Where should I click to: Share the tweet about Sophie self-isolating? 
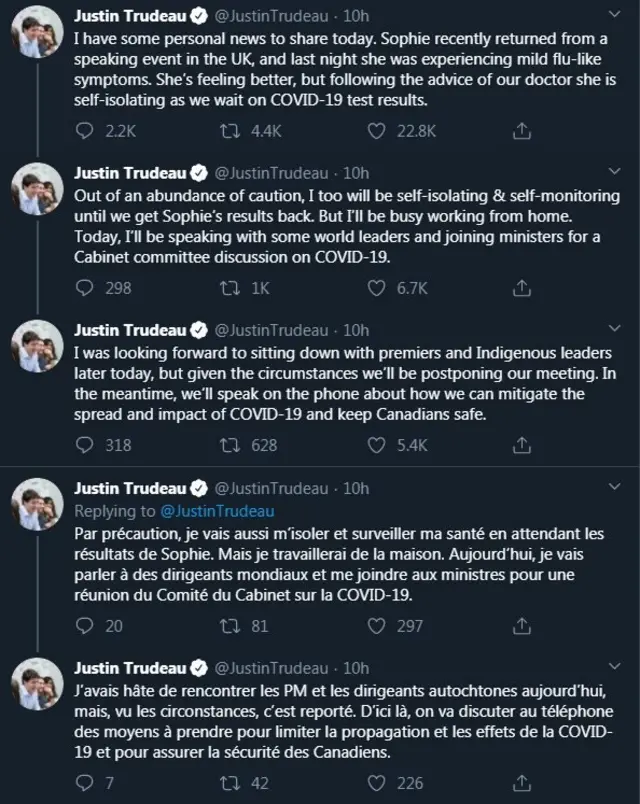click(521, 131)
